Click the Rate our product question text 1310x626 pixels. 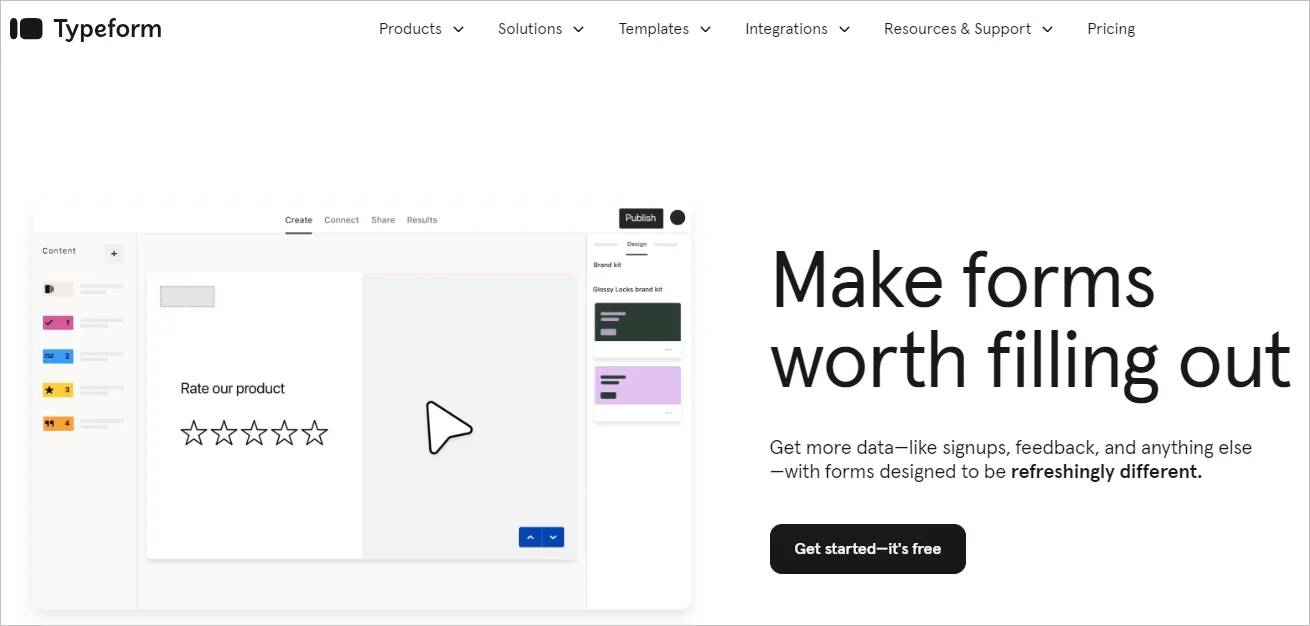click(x=233, y=388)
